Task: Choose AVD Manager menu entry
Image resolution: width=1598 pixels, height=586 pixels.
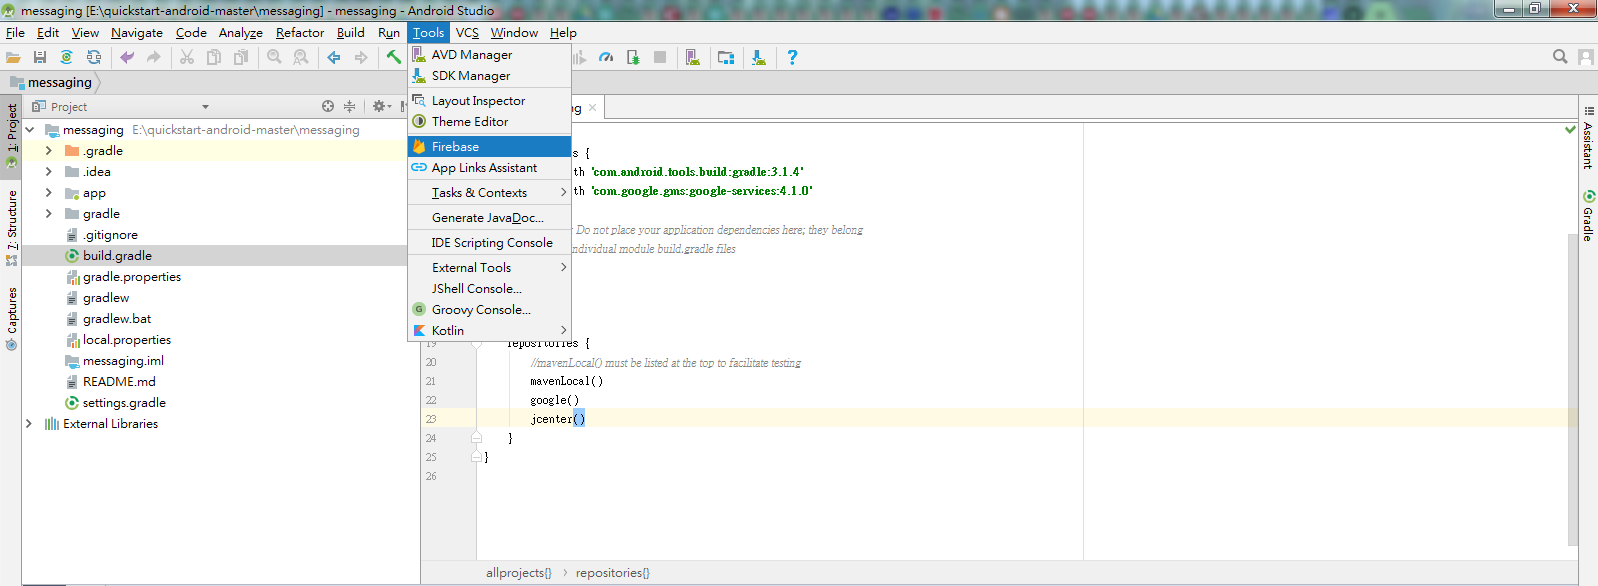Action: coord(489,55)
